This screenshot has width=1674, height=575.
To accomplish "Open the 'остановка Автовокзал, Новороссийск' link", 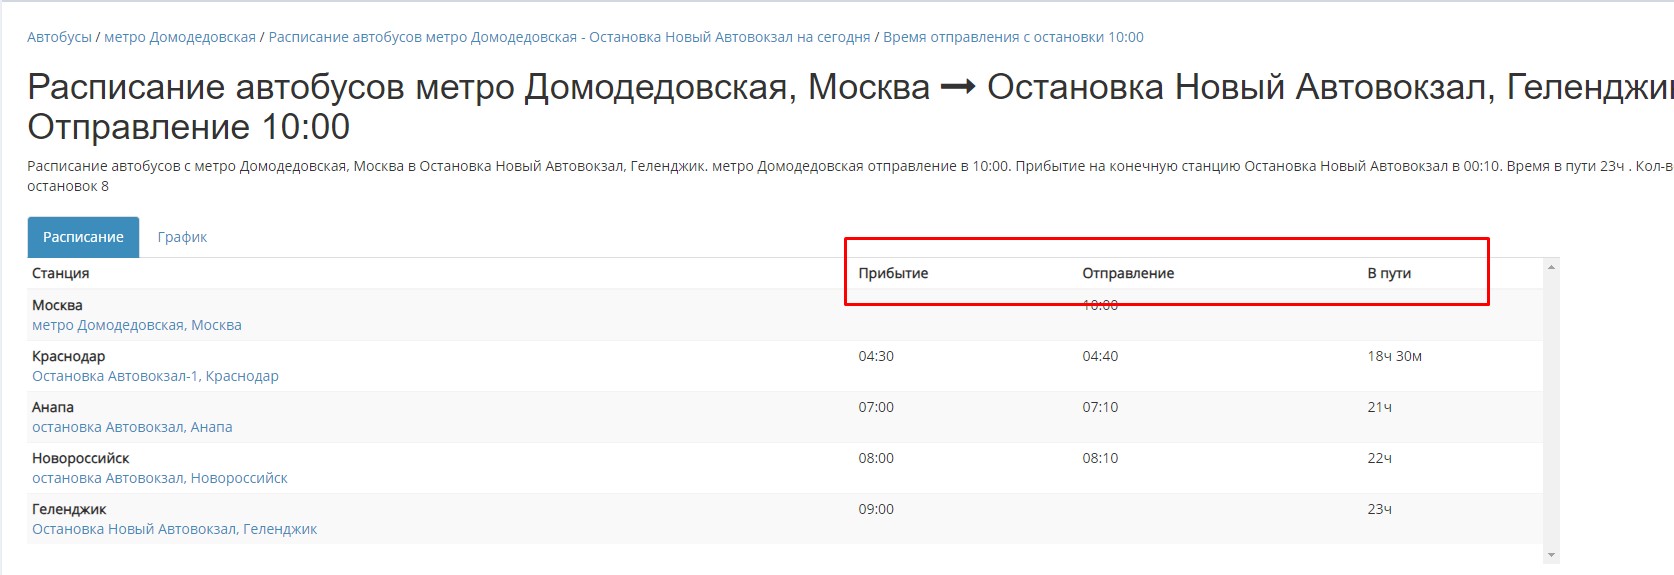I will [x=160, y=478].
